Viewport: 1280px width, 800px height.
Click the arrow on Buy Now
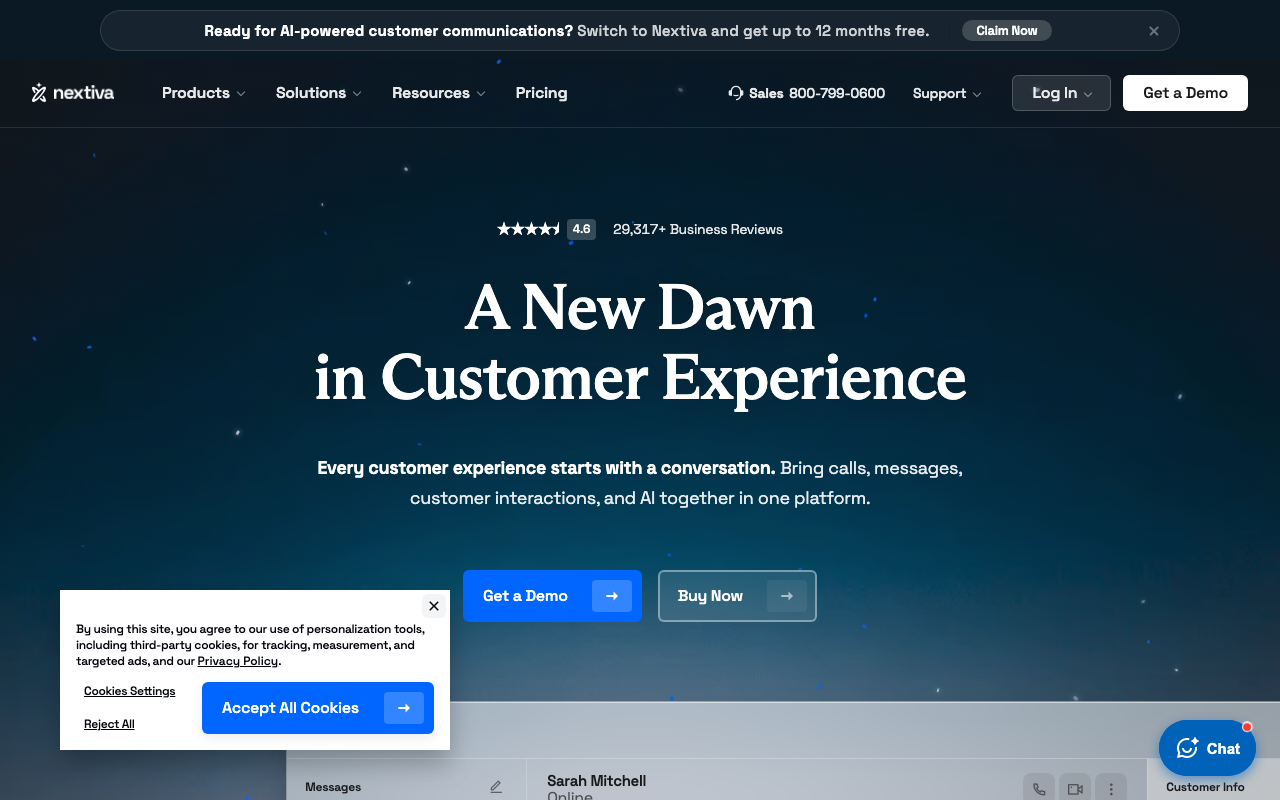(x=787, y=596)
